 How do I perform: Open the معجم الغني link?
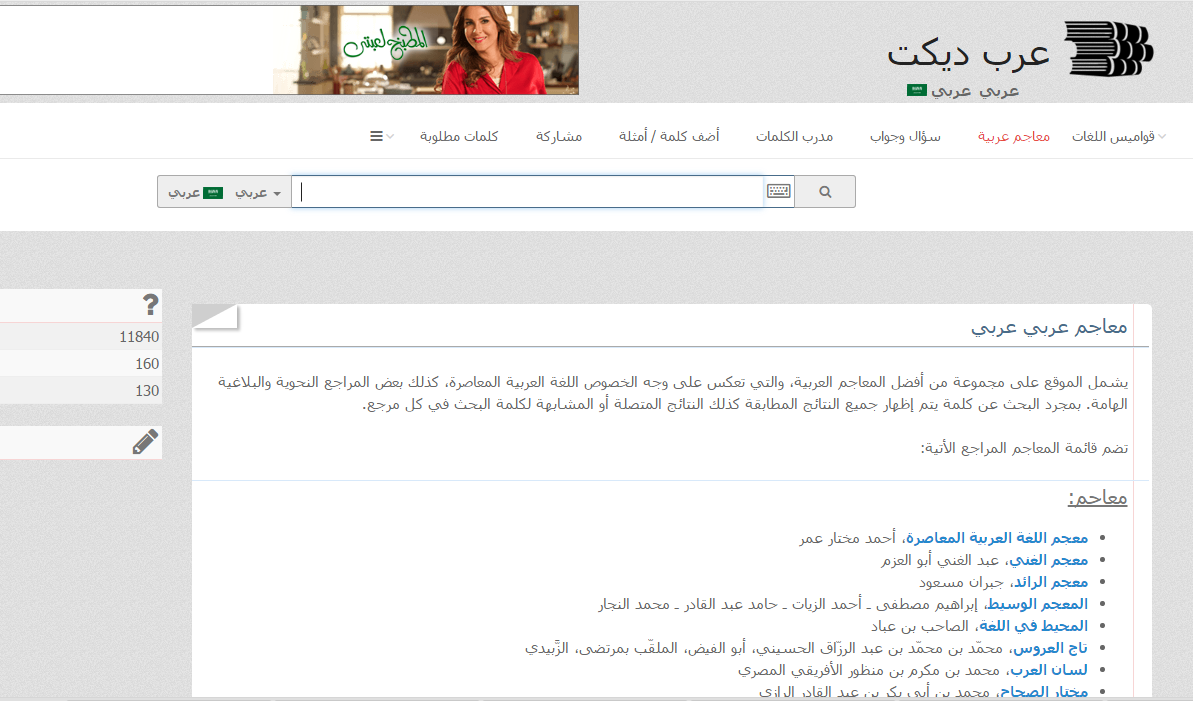click(x=1048, y=560)
